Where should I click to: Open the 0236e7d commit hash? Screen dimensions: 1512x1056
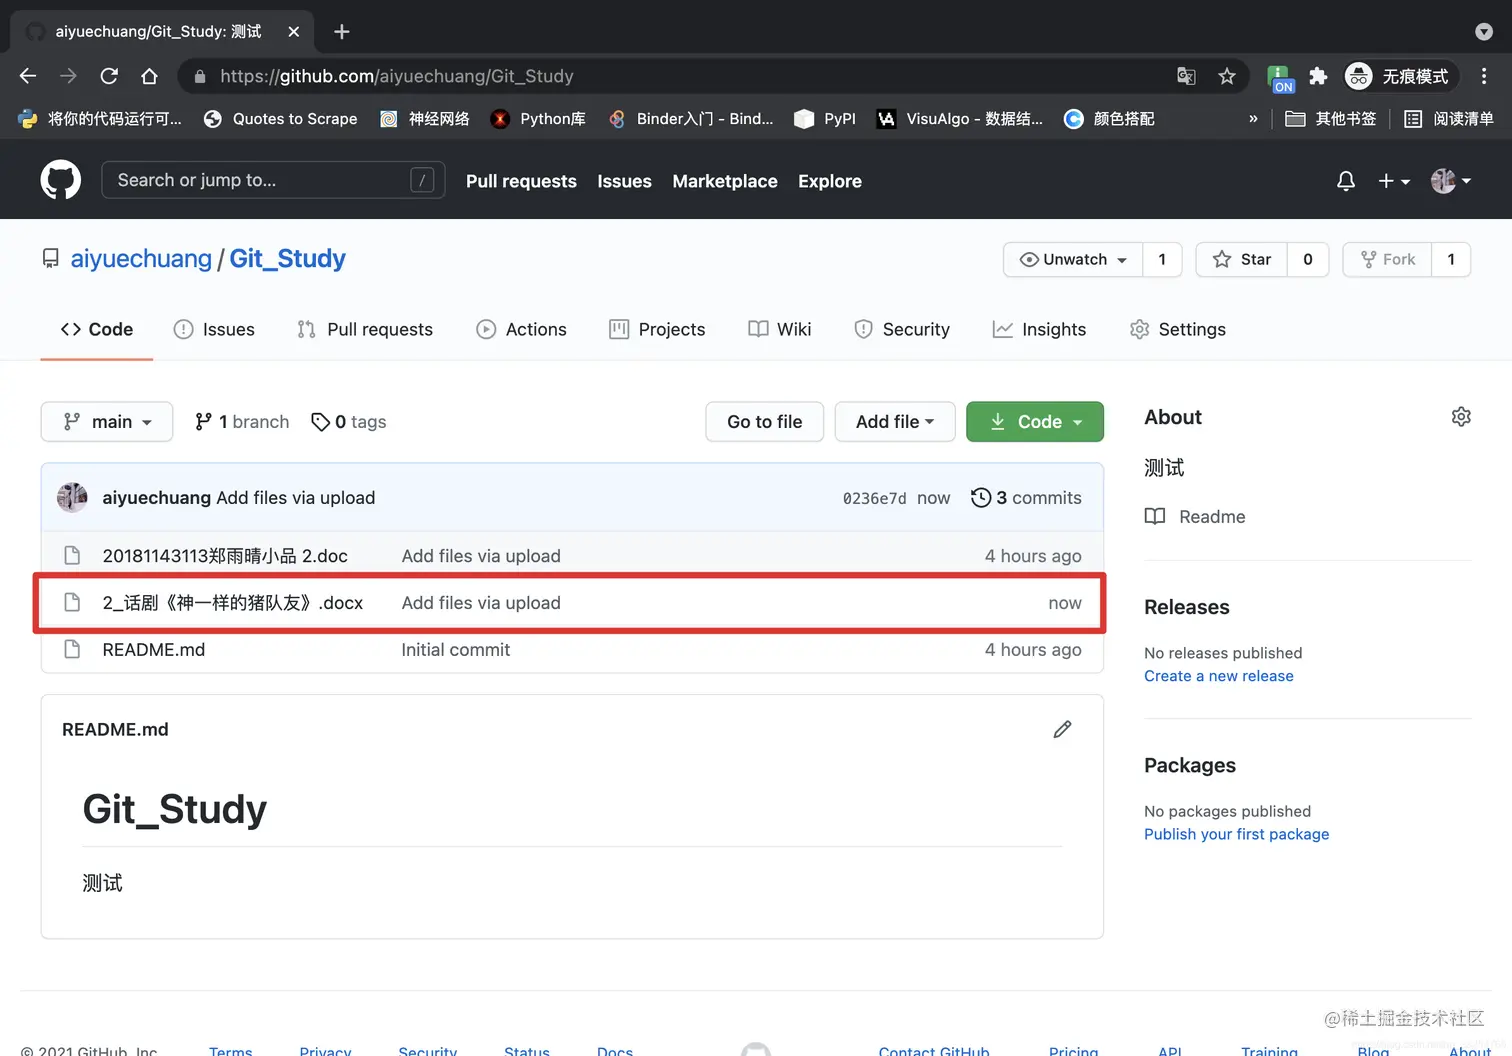[x=875, y=498]
